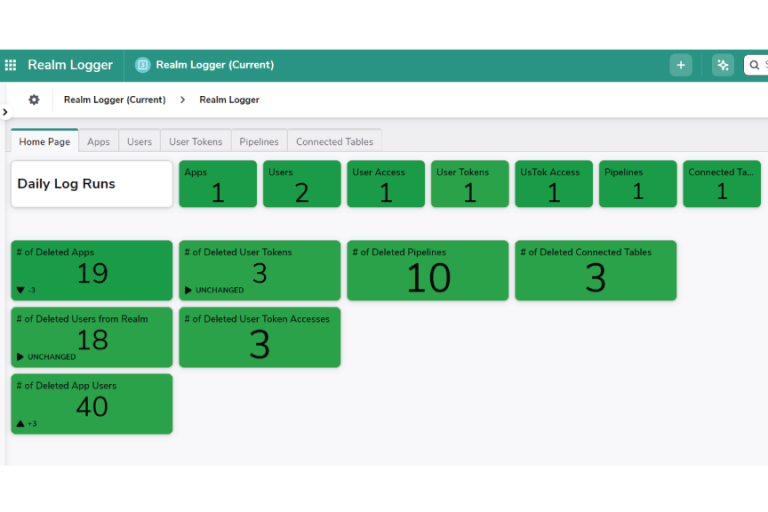The image size is (768, 512).
Task: Click the breadcrumb chevron separator
Action: [183, 100]
